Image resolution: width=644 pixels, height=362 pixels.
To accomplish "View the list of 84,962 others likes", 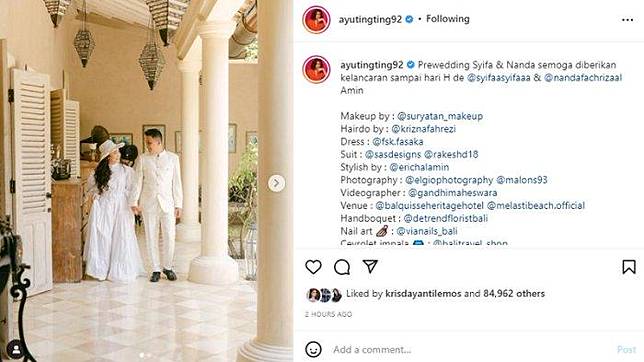I will pyautogui.click(x=514, y=294).
